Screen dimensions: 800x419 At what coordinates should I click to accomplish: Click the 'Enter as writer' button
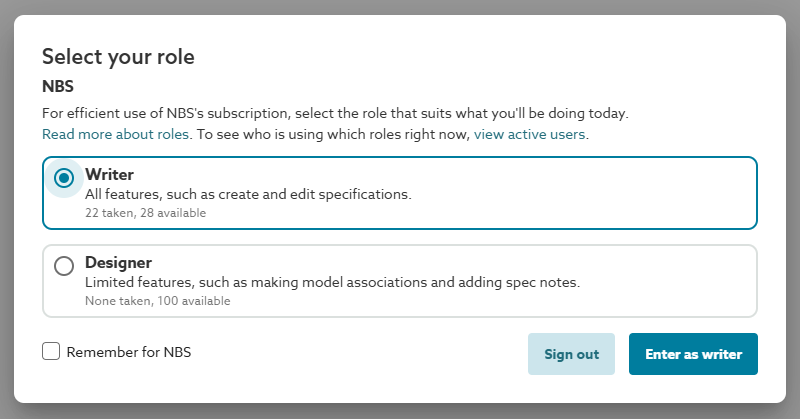coord(693,354)
